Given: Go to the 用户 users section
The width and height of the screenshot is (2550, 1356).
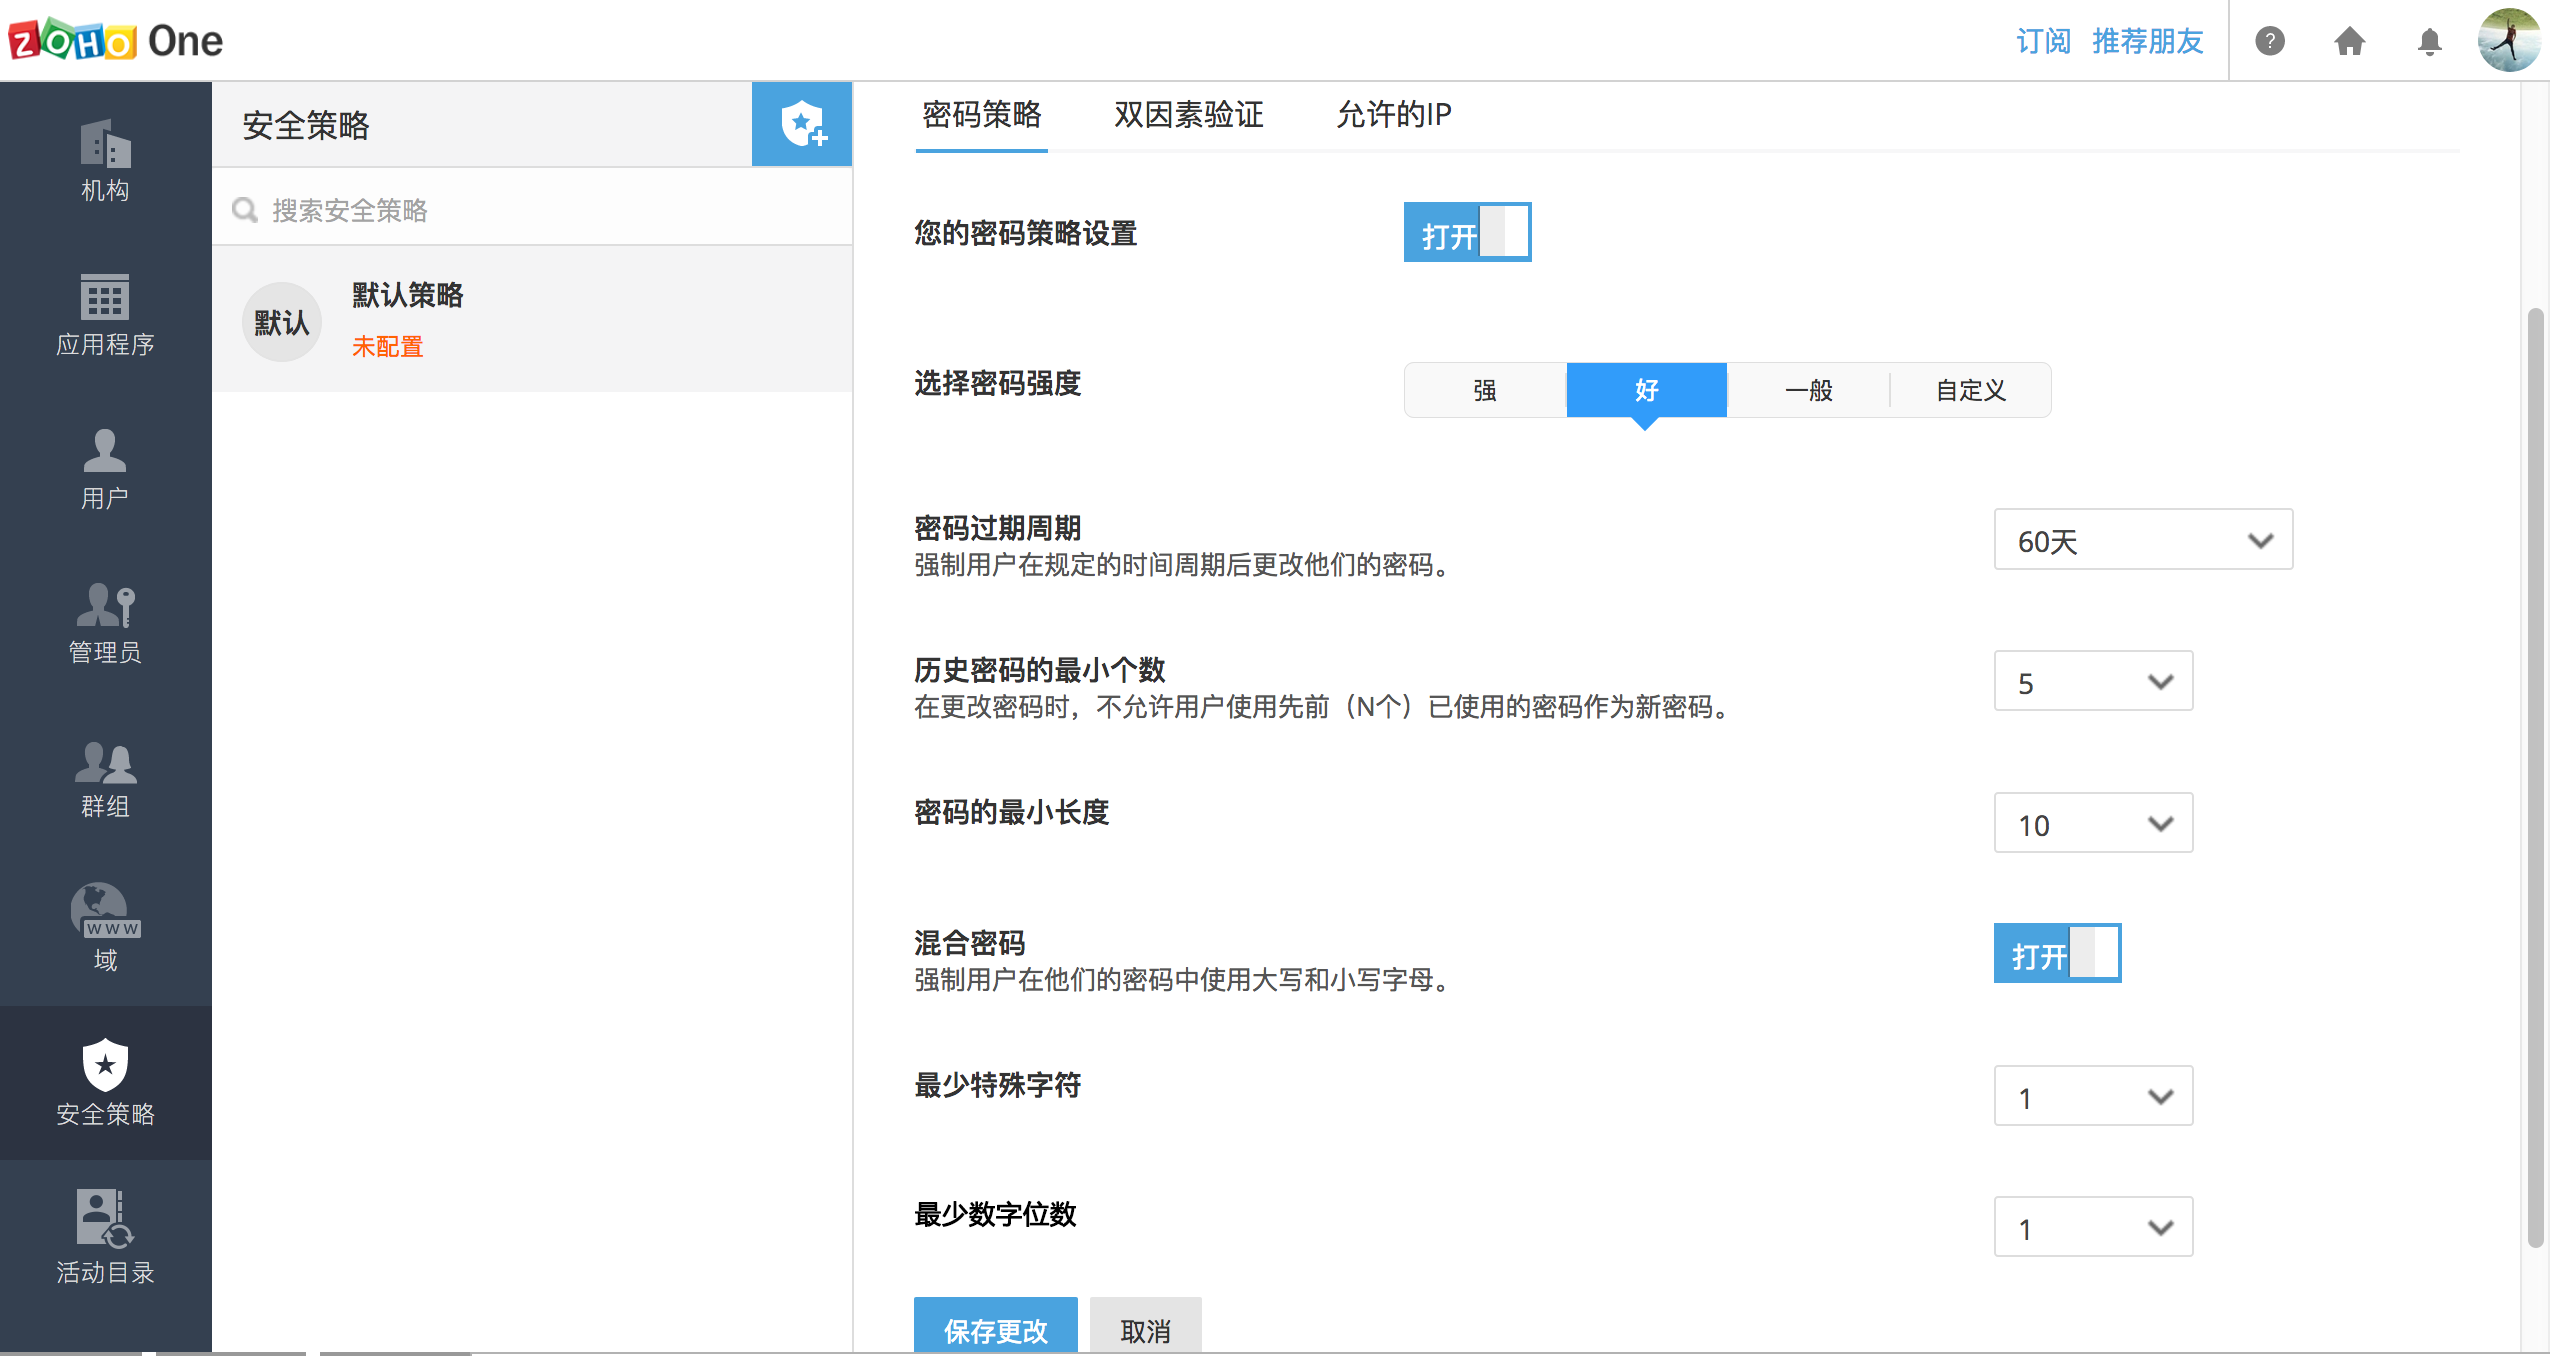Looking at the screenshot, I should point(105,468).
